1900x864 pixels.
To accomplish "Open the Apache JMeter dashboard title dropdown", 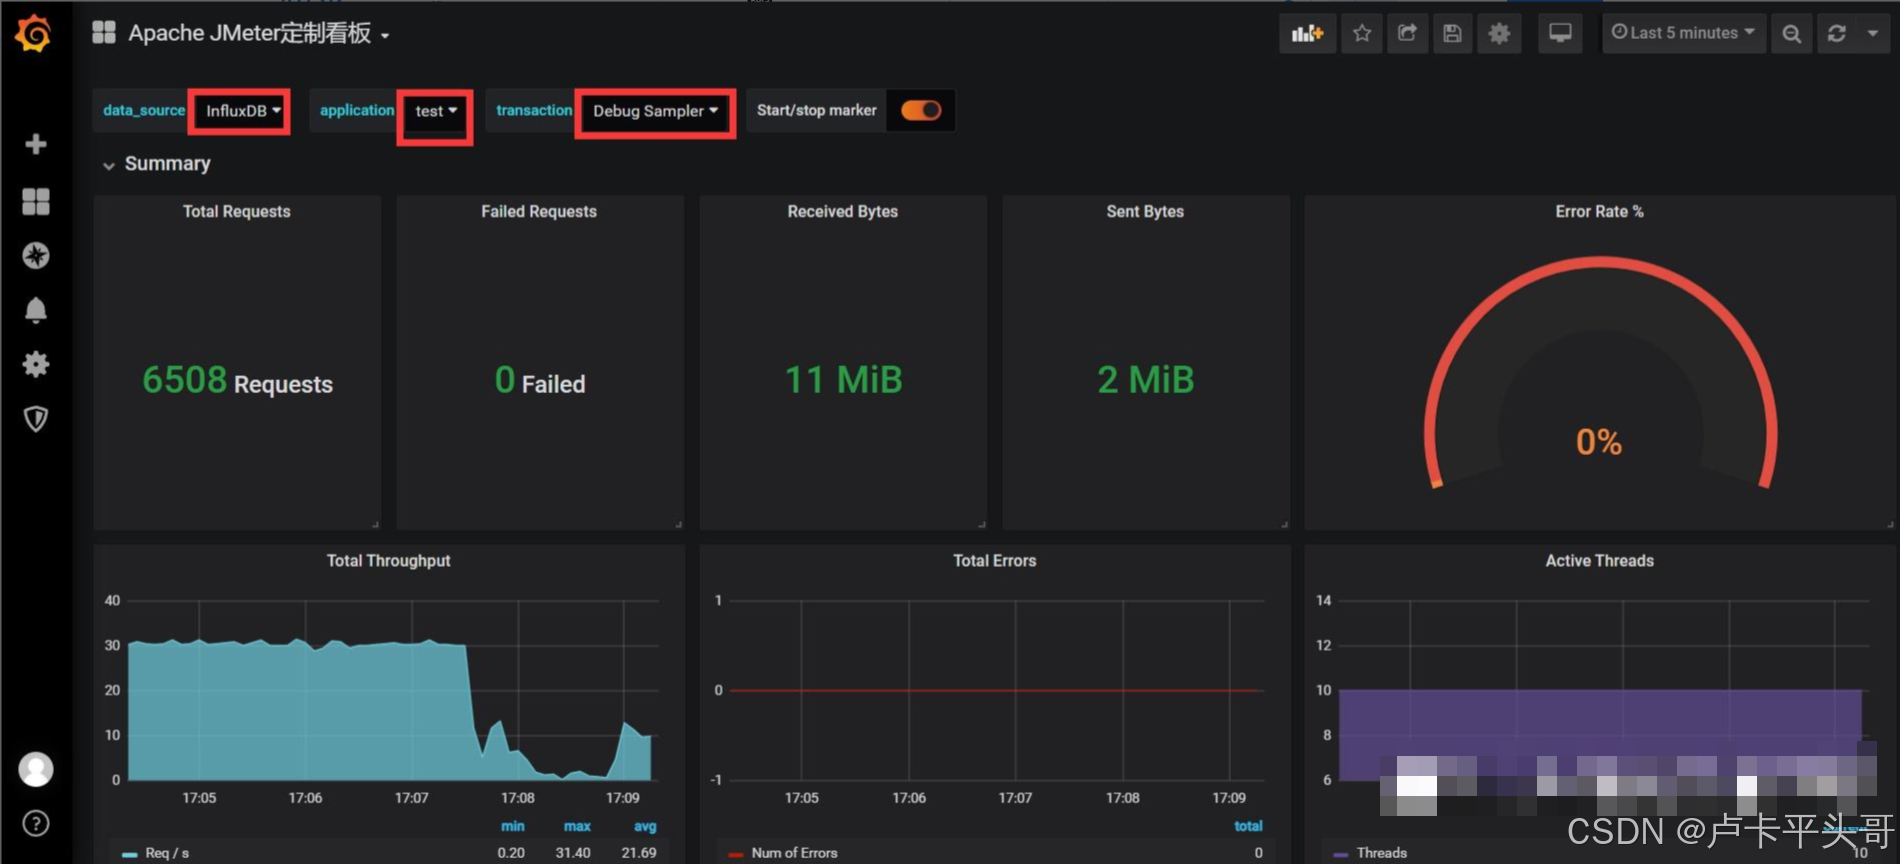I will 259,33.
